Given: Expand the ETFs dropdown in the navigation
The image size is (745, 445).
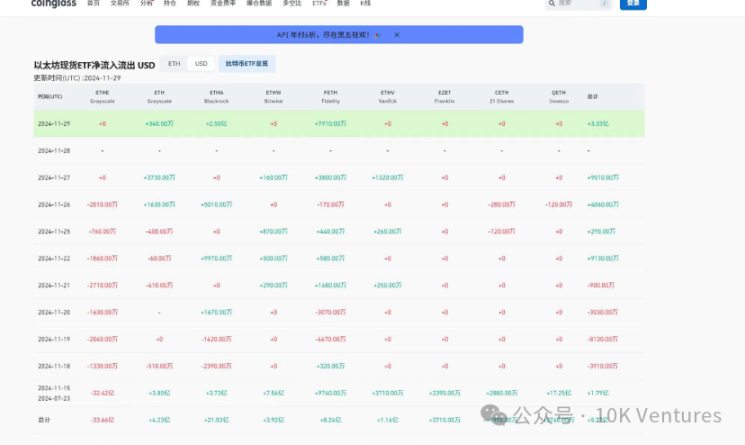Looking at the screenshot, I should [x=319, y=4].
